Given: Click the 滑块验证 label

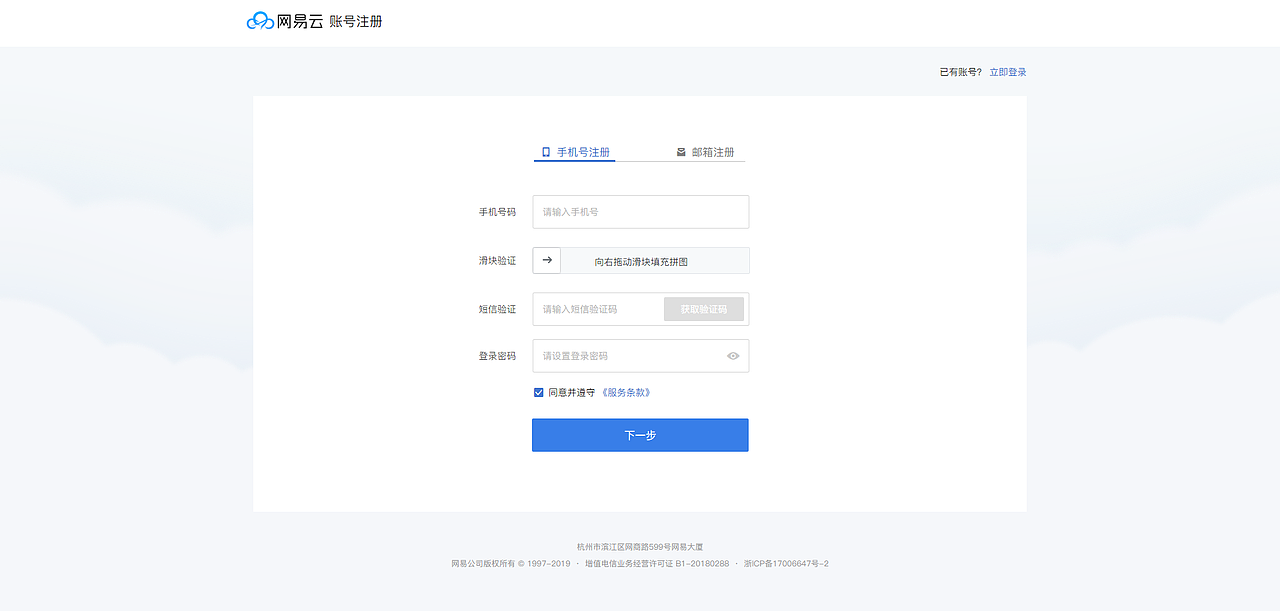Looking at the screenshot, I should pyautogui.click(x=497, y=260).
